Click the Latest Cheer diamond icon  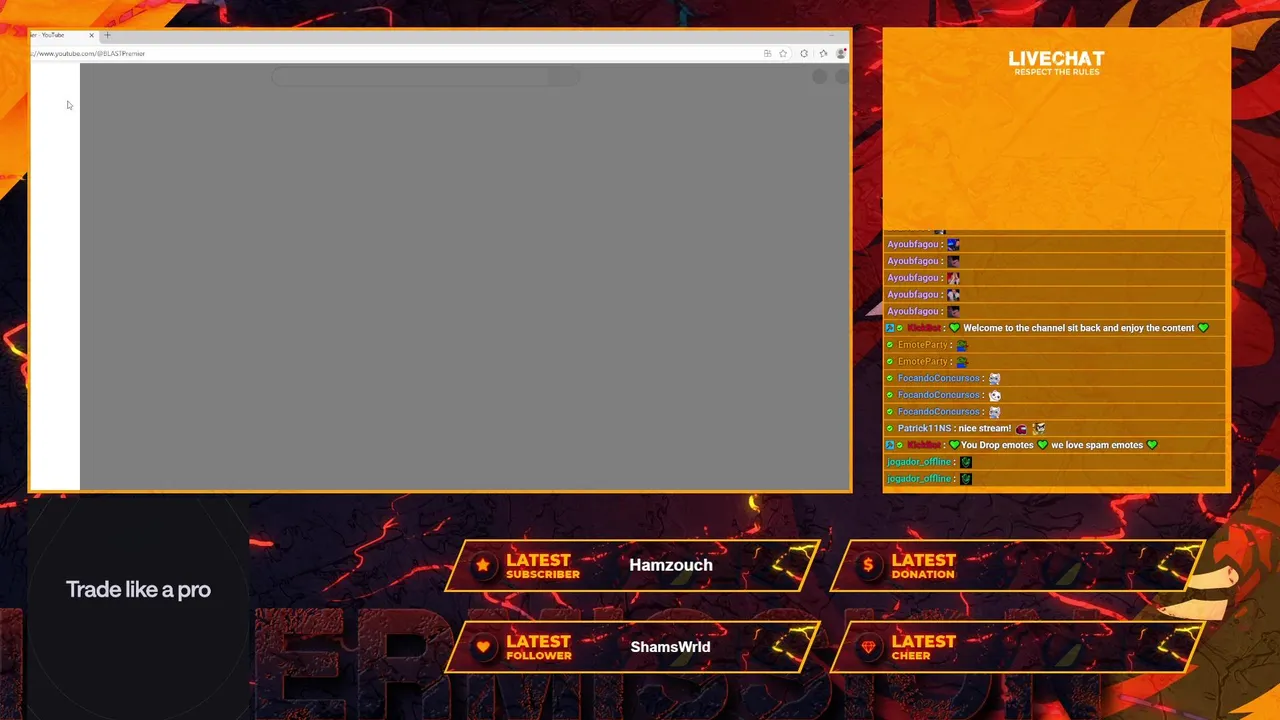pos(868,647)
